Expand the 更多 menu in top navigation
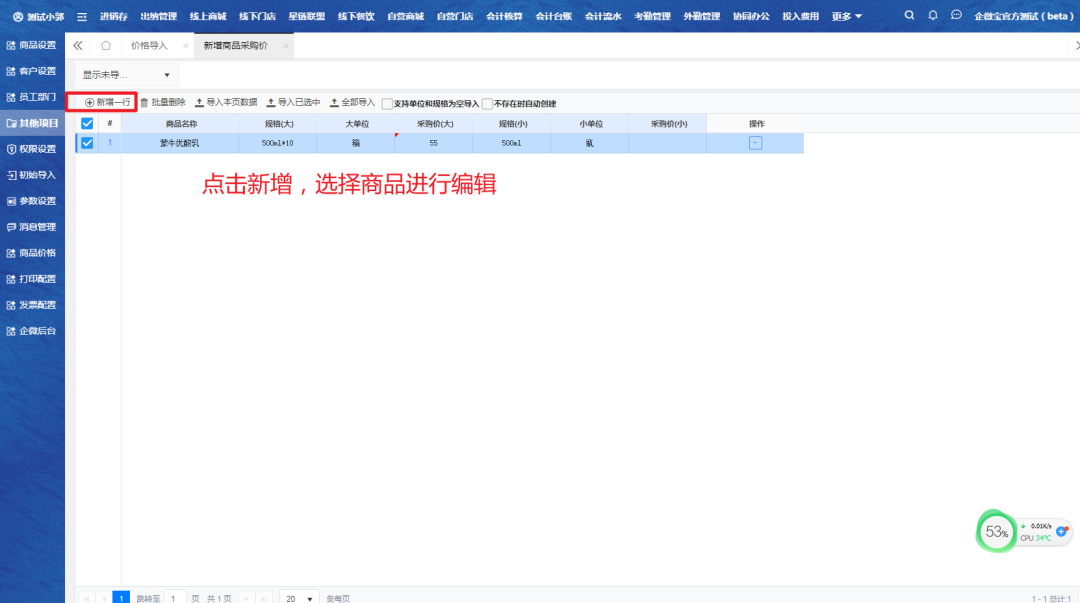The image size is (1080, 603). point(846,17)
